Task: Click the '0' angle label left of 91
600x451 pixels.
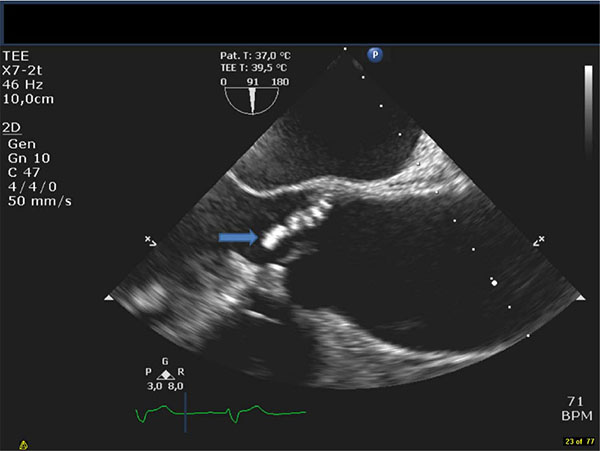Action: [x=223, y=82]
